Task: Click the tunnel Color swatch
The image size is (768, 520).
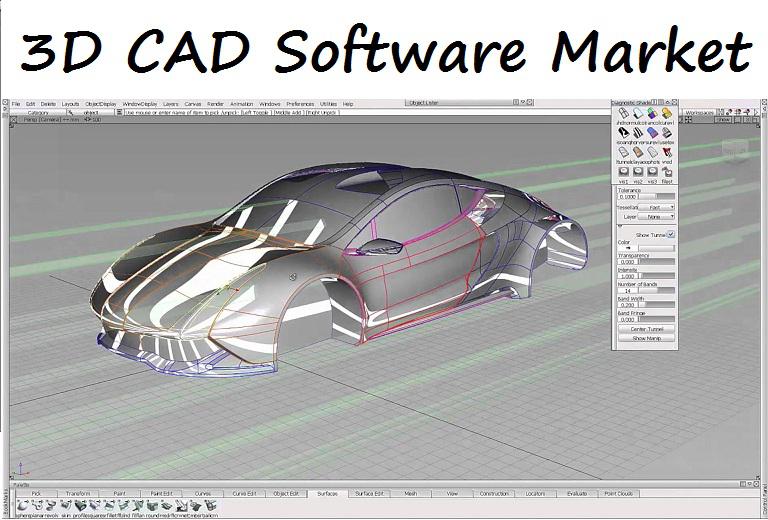Action: 628,248
